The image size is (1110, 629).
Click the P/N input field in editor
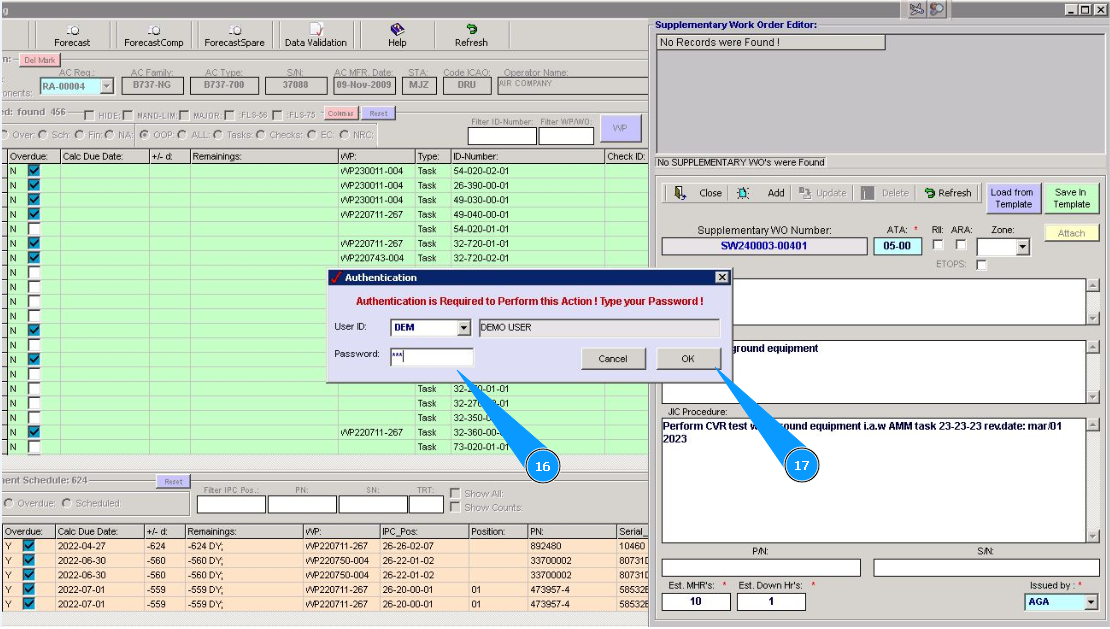tap(761, 568)
